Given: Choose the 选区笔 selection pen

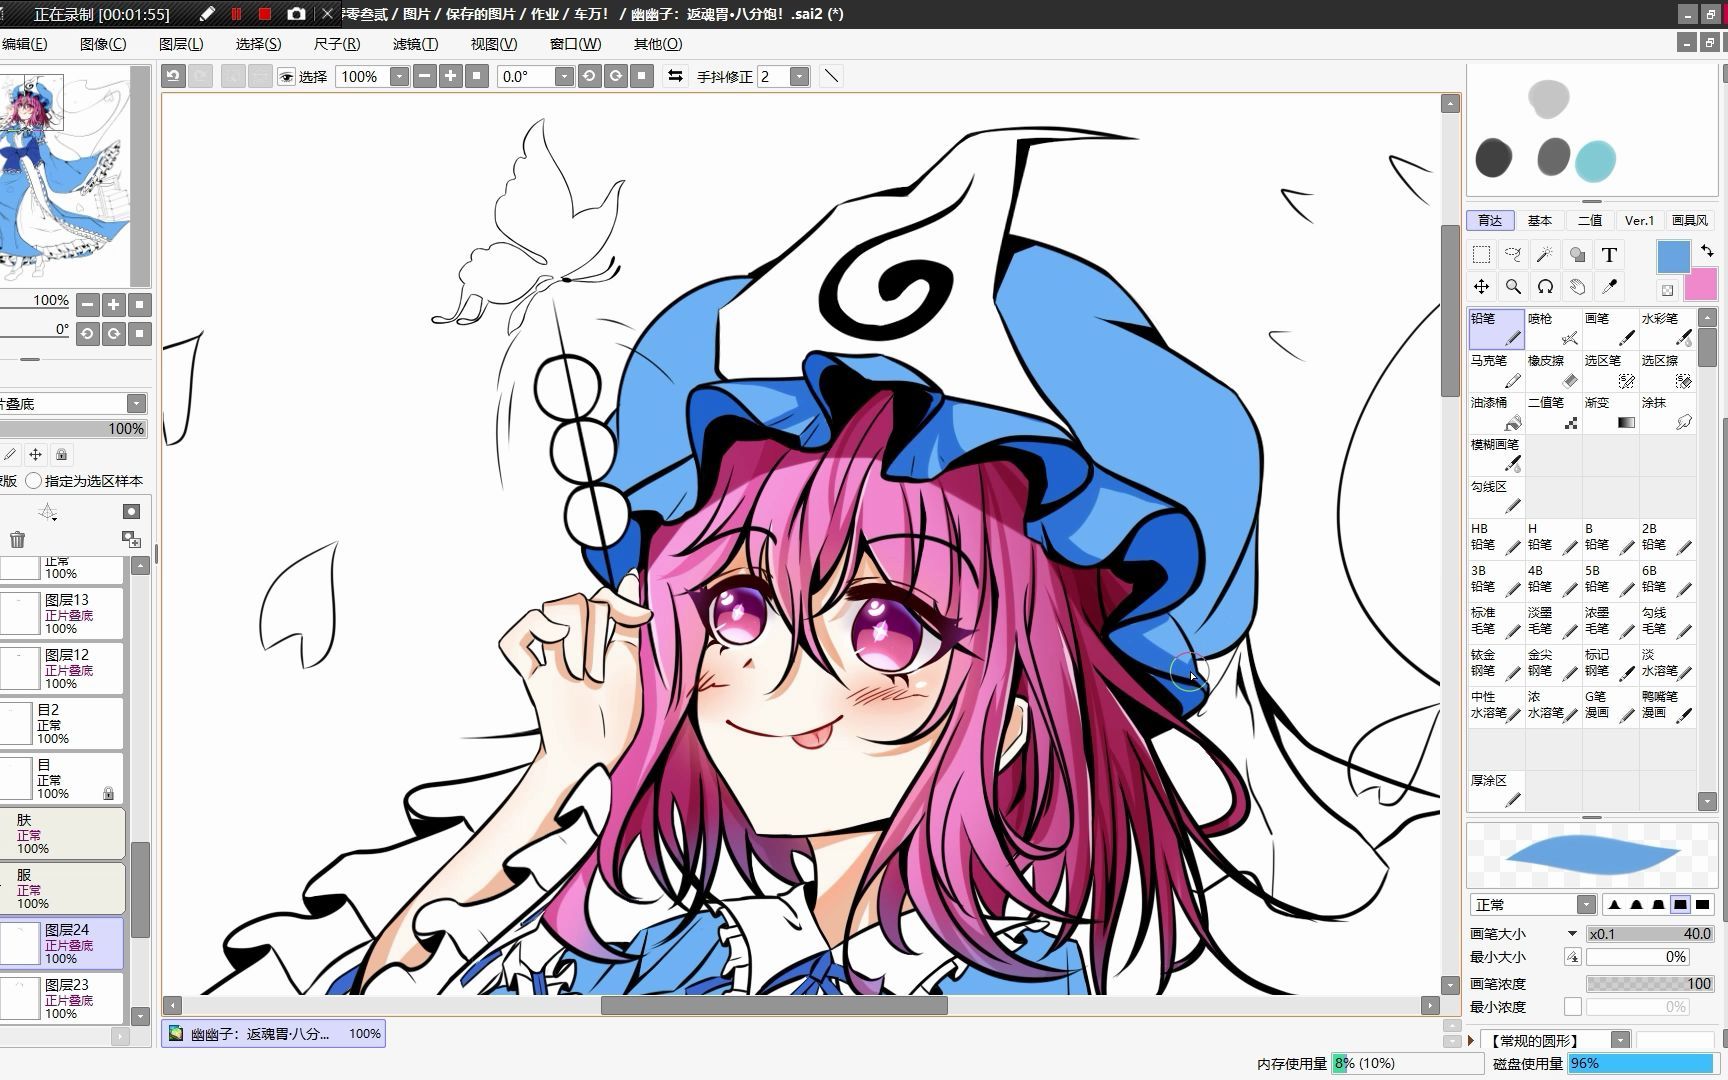Looking at the screenshot, I should (1610, 371).
